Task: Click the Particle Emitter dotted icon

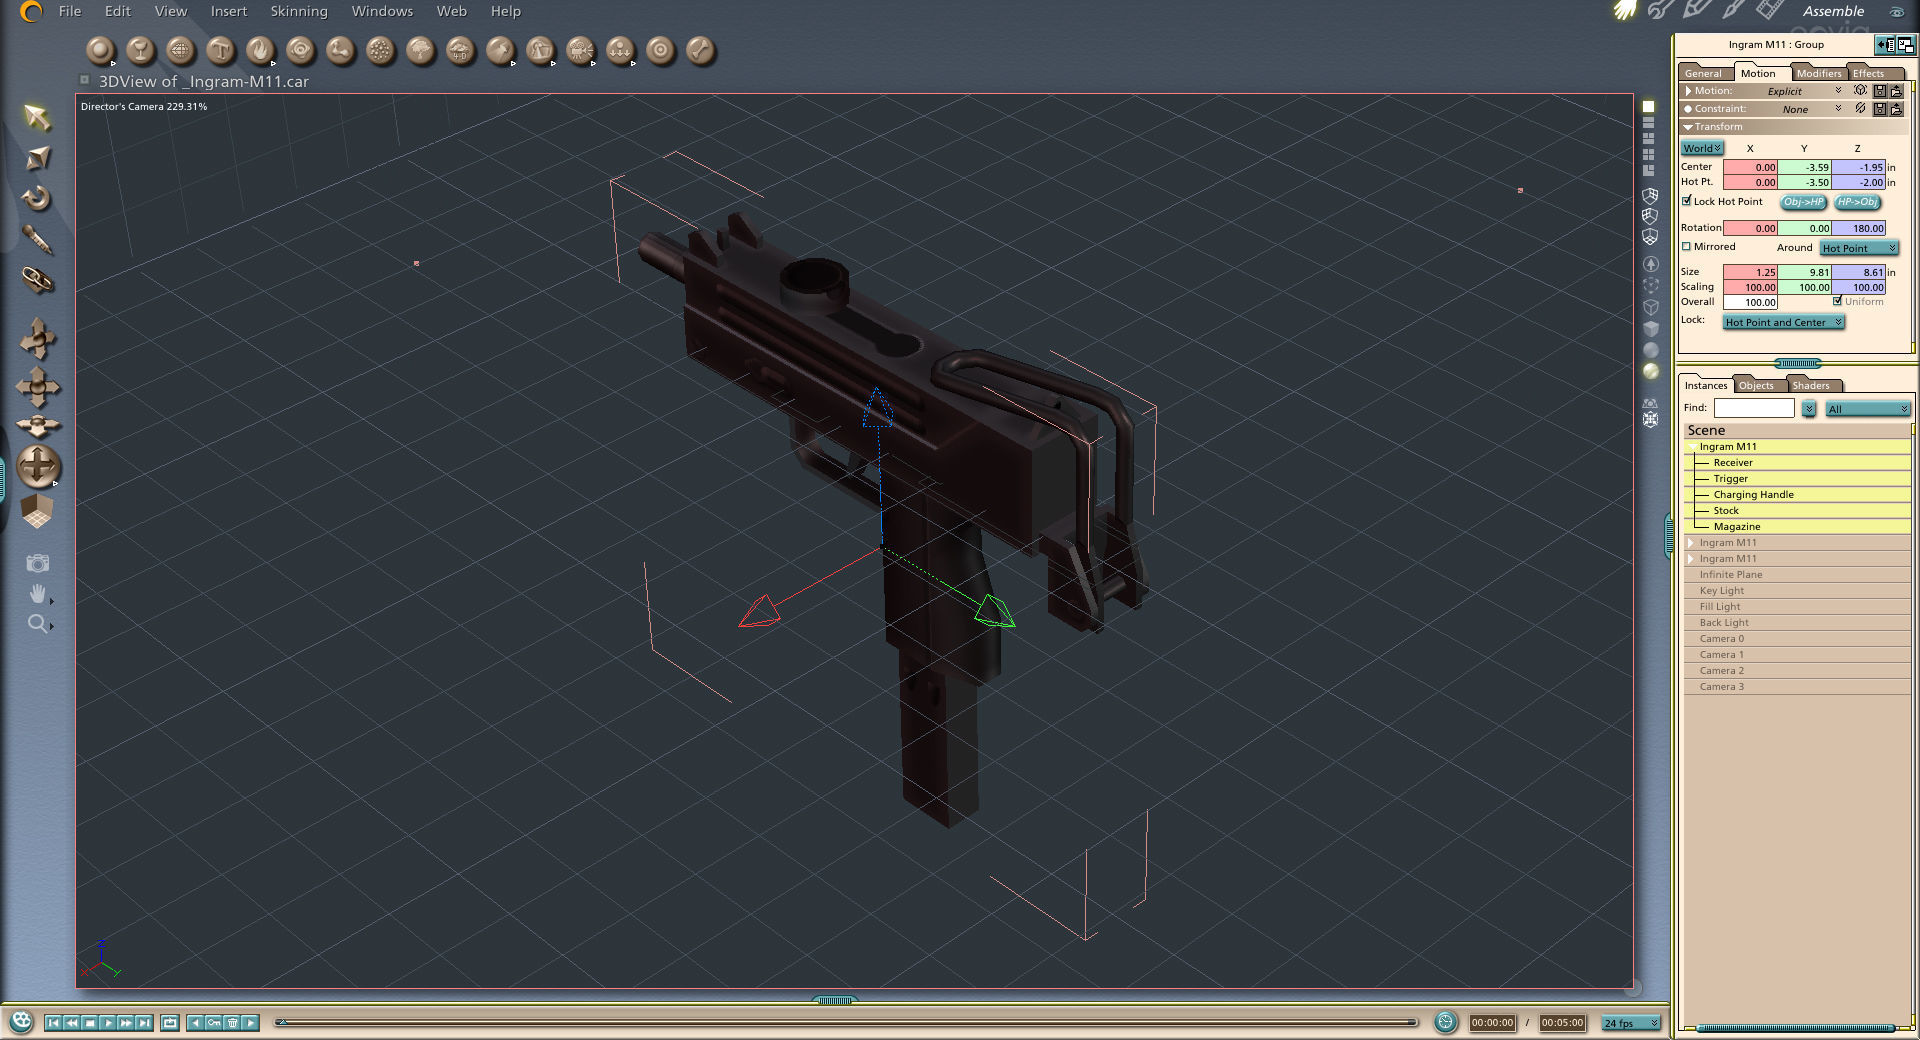Action: click(380, 50)
